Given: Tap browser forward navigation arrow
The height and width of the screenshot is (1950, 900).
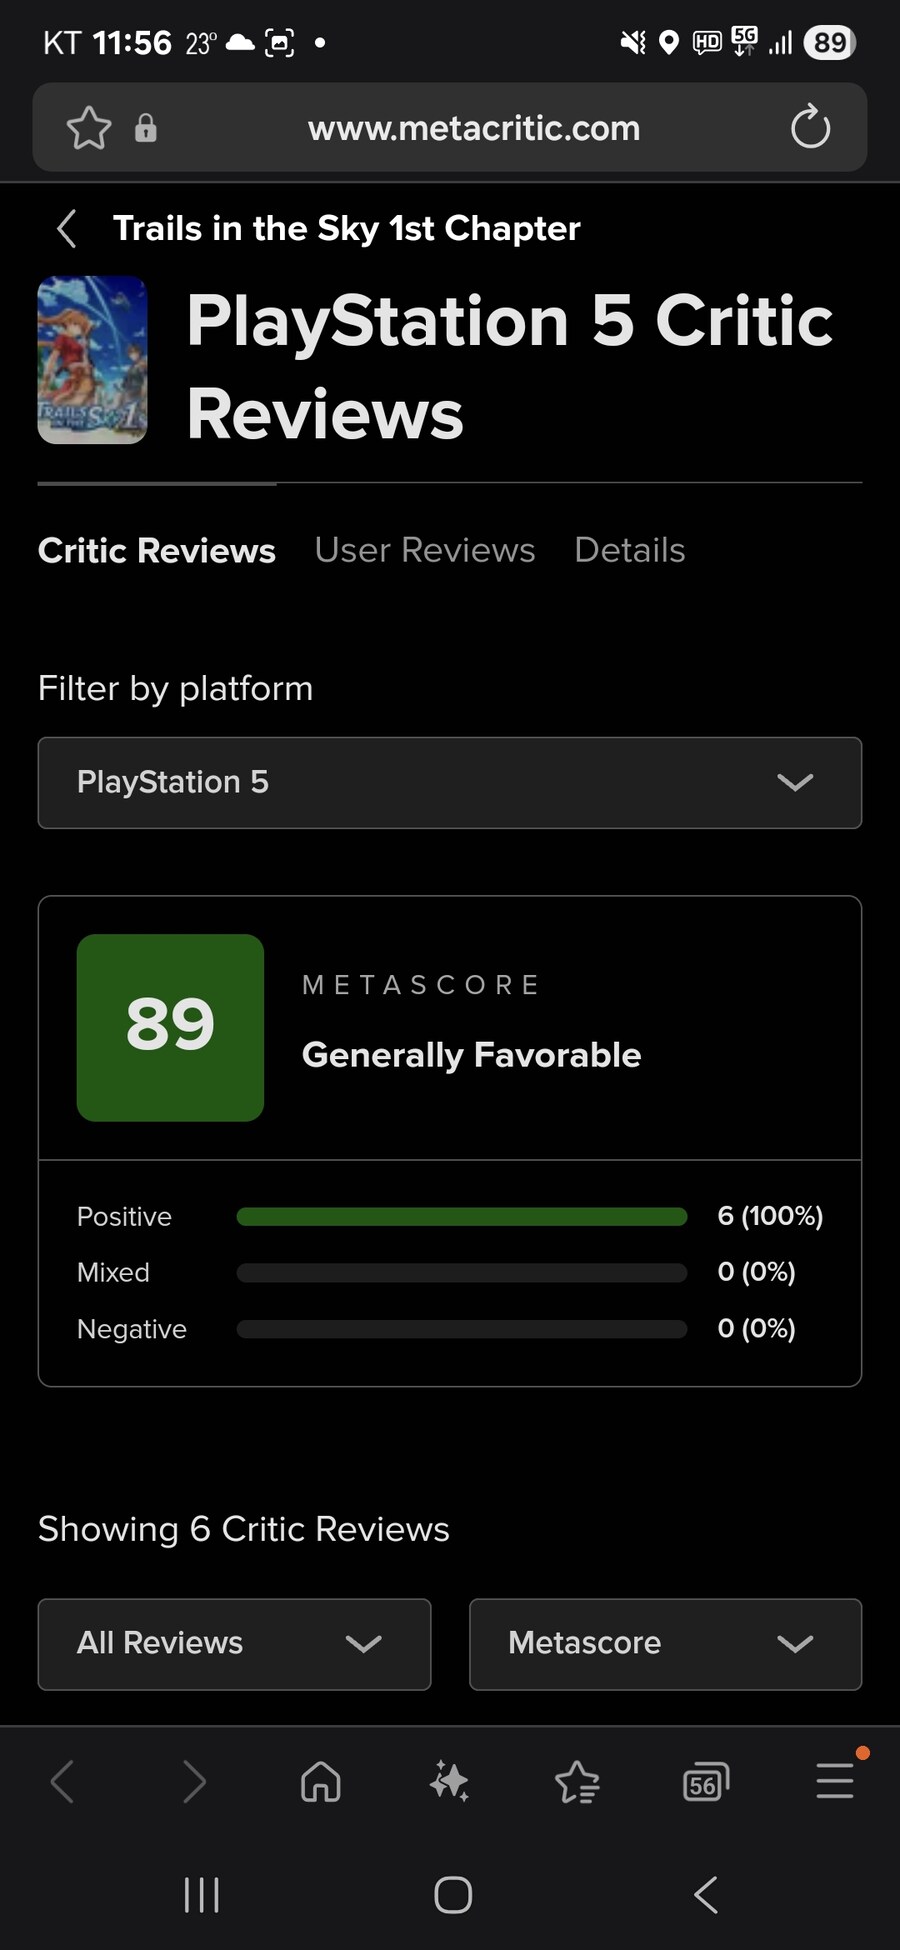Looking at the screenshot, I should 194,1781.
